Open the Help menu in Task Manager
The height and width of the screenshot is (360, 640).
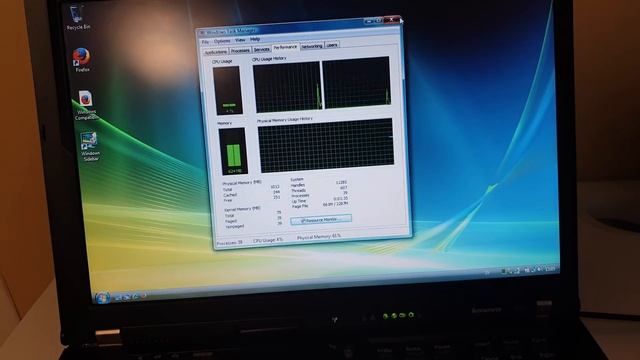255,39
